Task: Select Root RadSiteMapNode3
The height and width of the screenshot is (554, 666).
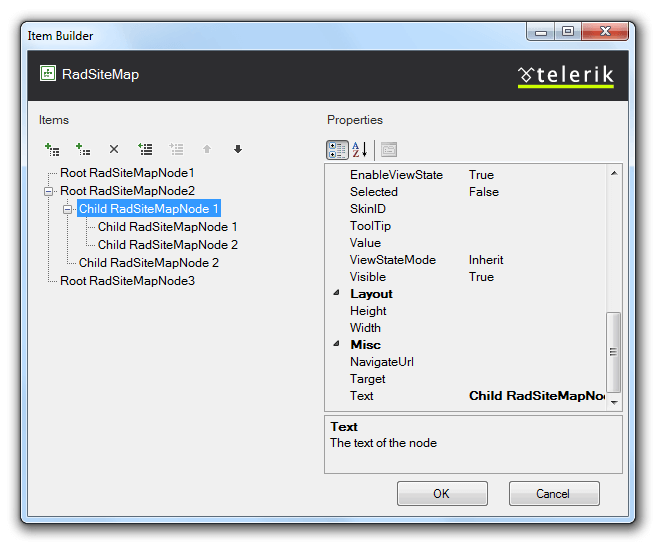Action: pyautogui.click(x=127, y=281)
